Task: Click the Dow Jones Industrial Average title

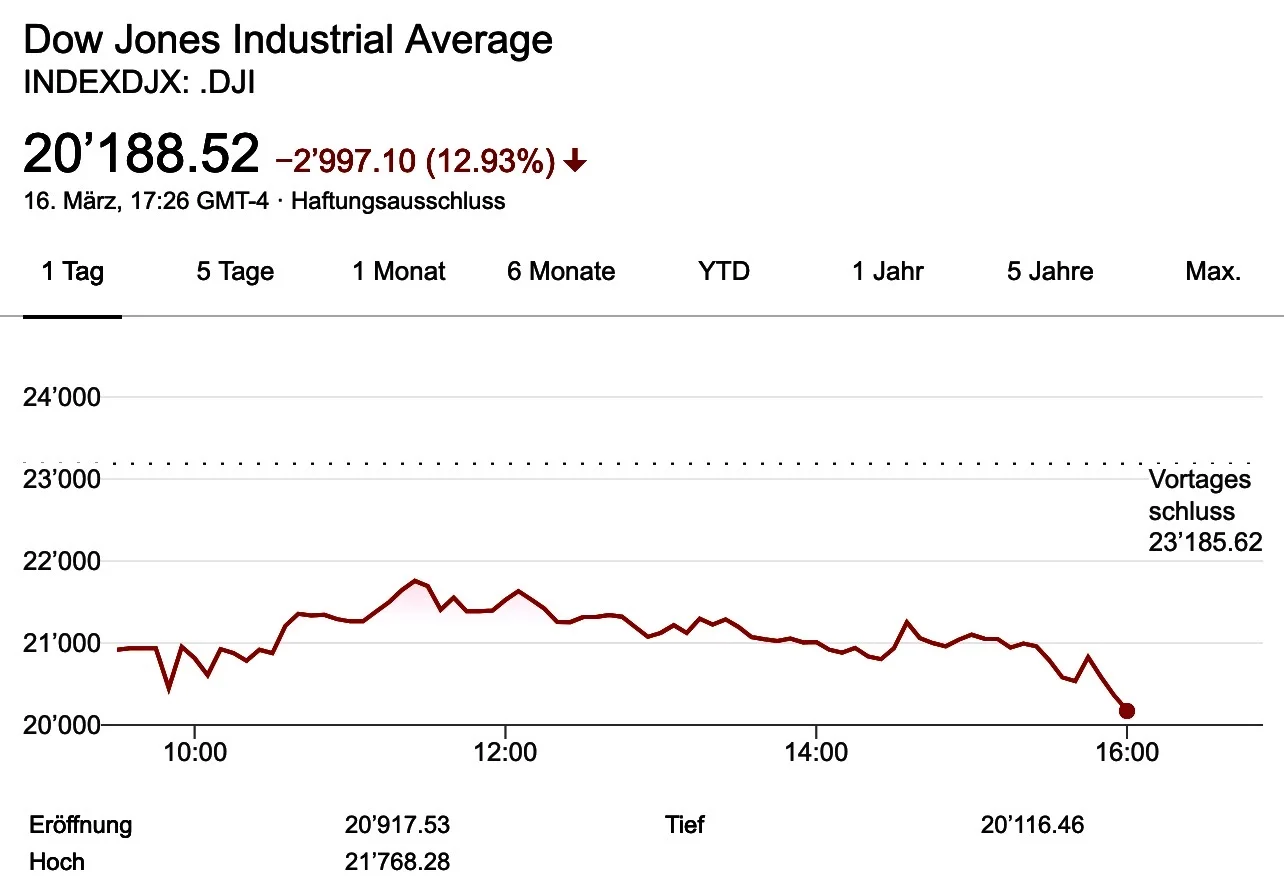Action: coord(288,41)
